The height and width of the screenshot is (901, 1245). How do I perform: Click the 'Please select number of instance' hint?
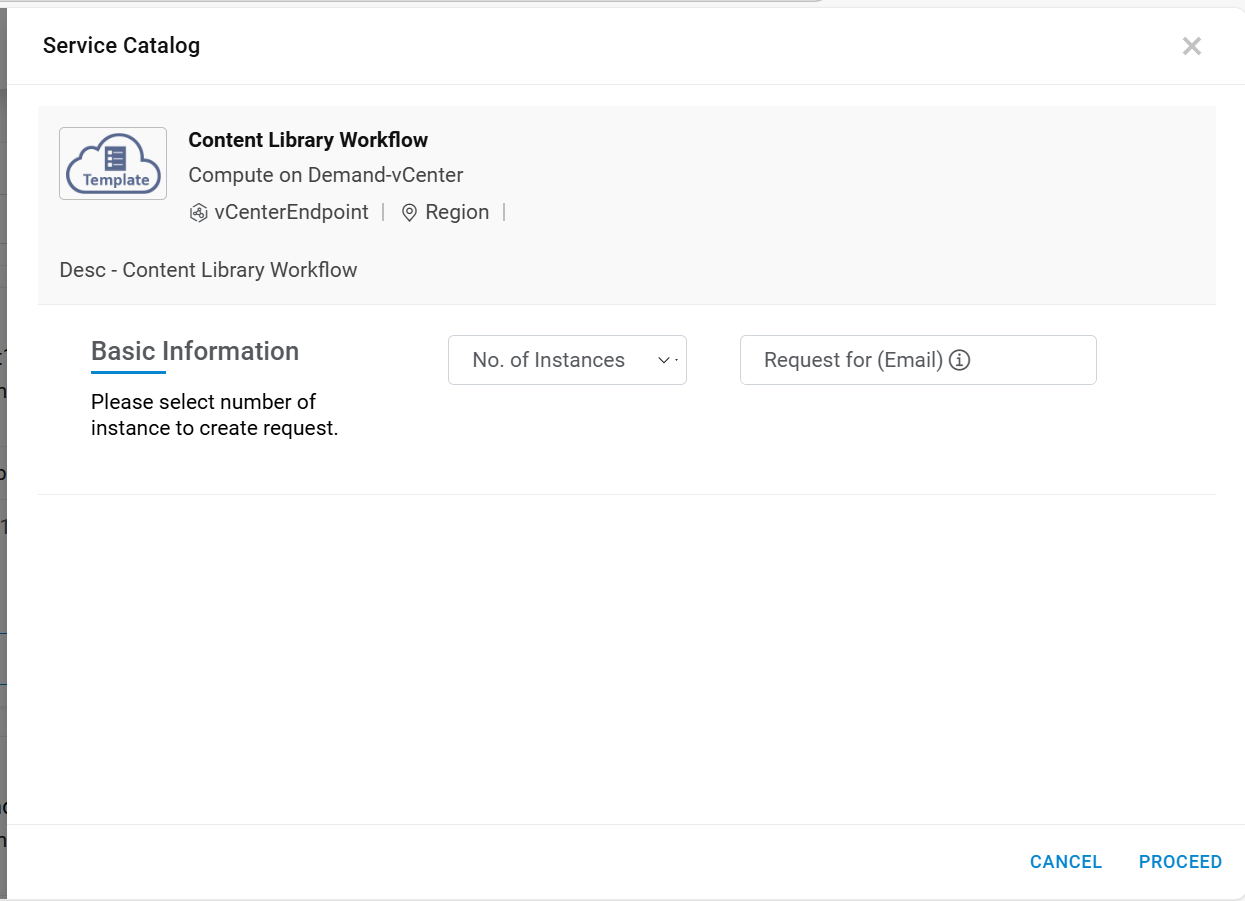click(x=214, y=415)
